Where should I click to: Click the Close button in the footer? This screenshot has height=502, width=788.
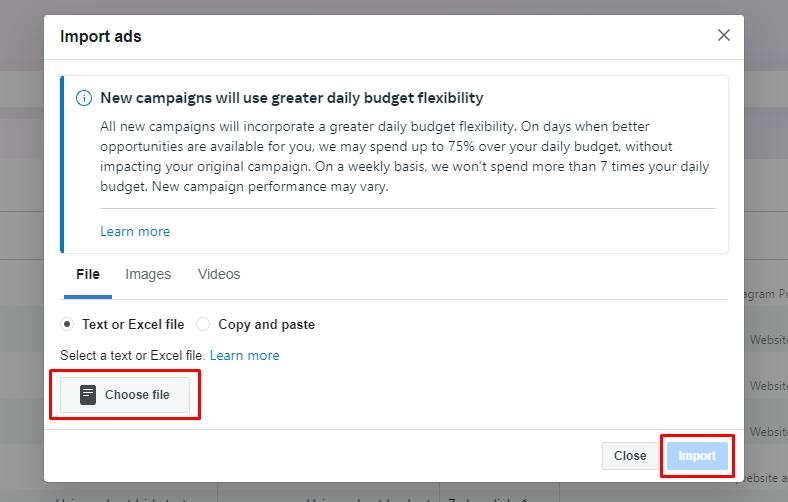point(630,456)
